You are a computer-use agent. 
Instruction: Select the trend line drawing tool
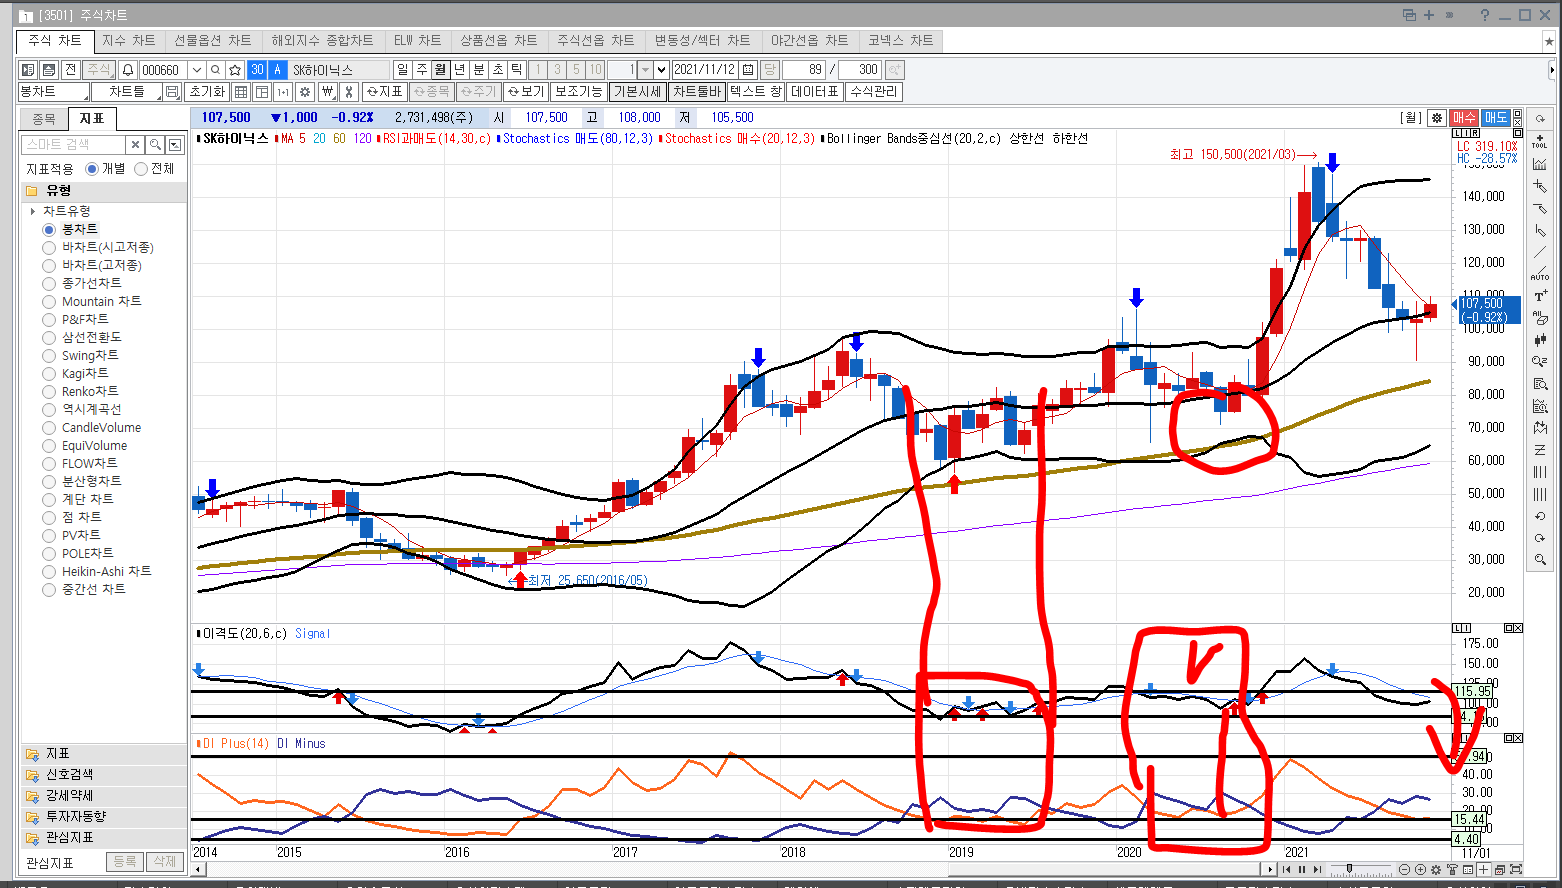point(1540,252)
